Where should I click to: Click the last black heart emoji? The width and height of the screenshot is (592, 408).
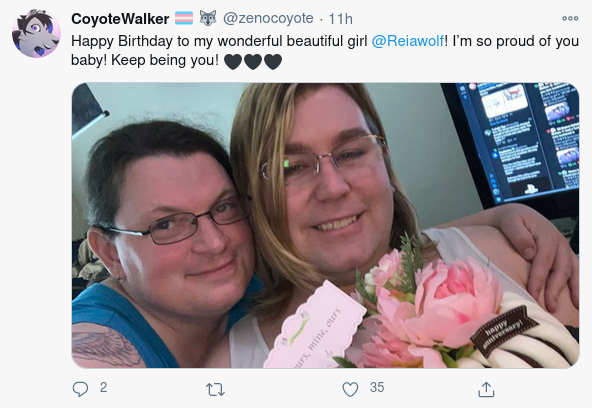(273, 62)
